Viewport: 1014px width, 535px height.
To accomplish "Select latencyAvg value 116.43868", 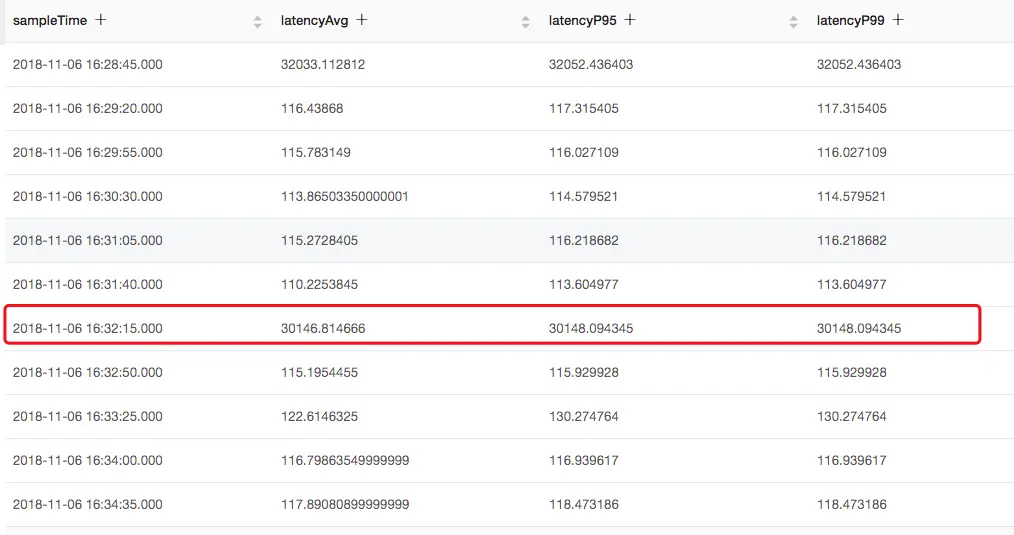I will pos(312,109).
